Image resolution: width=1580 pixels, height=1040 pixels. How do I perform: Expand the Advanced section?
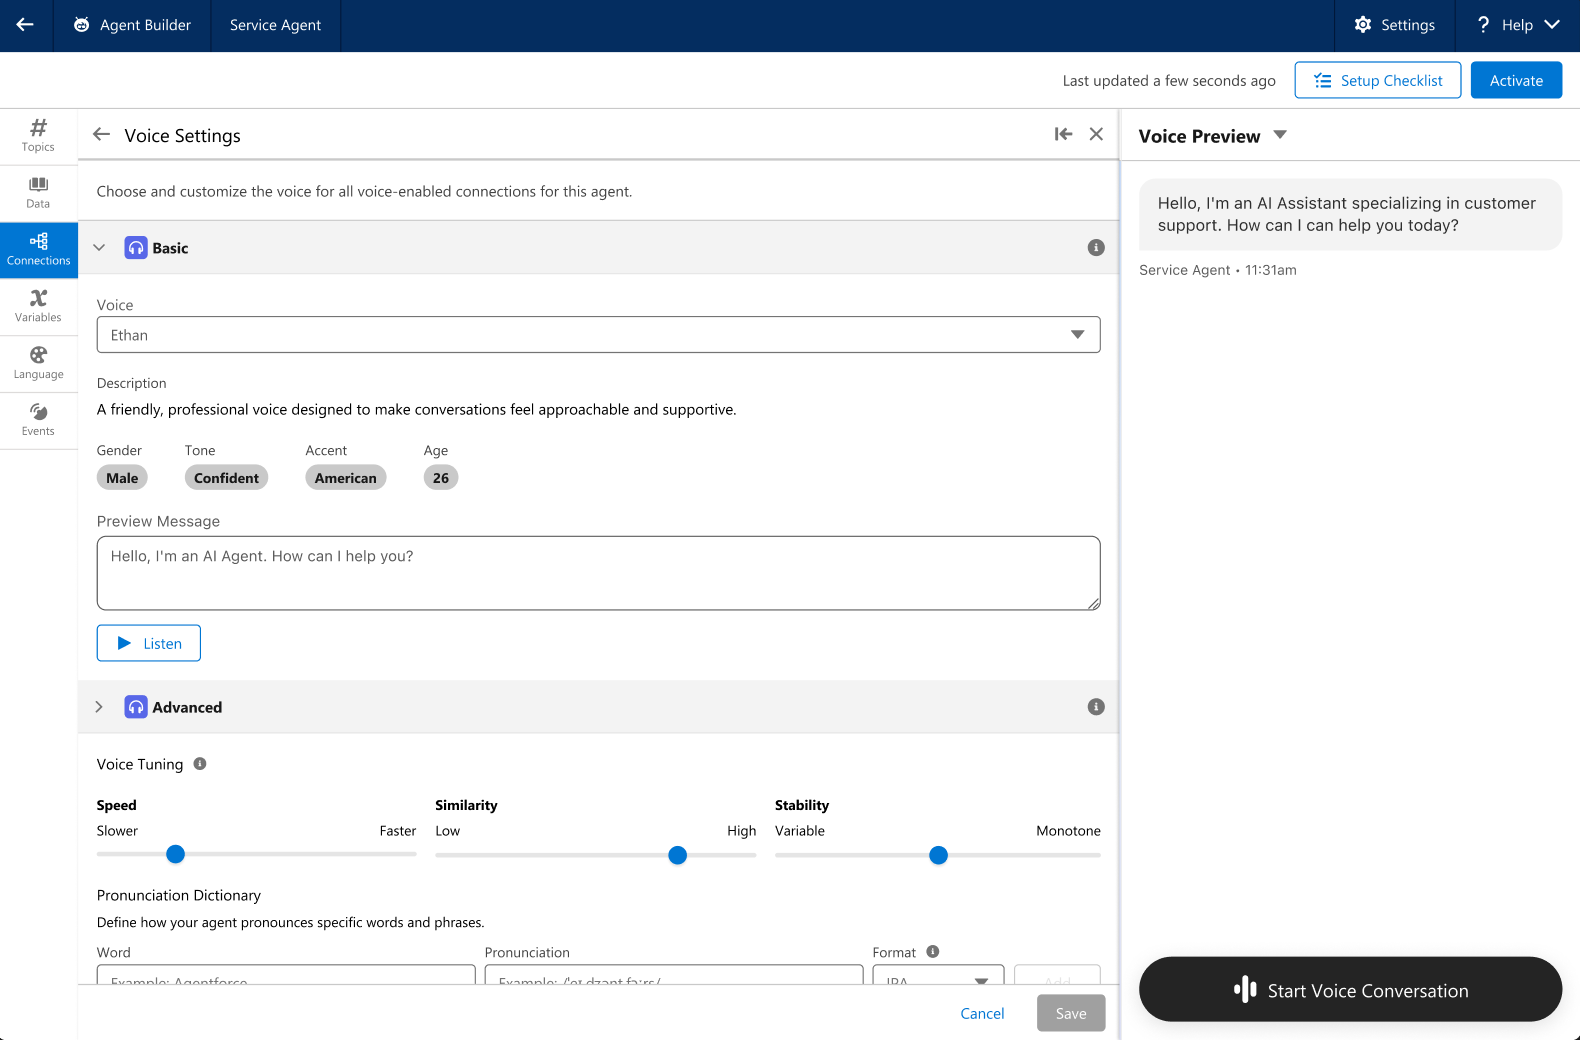99,707
